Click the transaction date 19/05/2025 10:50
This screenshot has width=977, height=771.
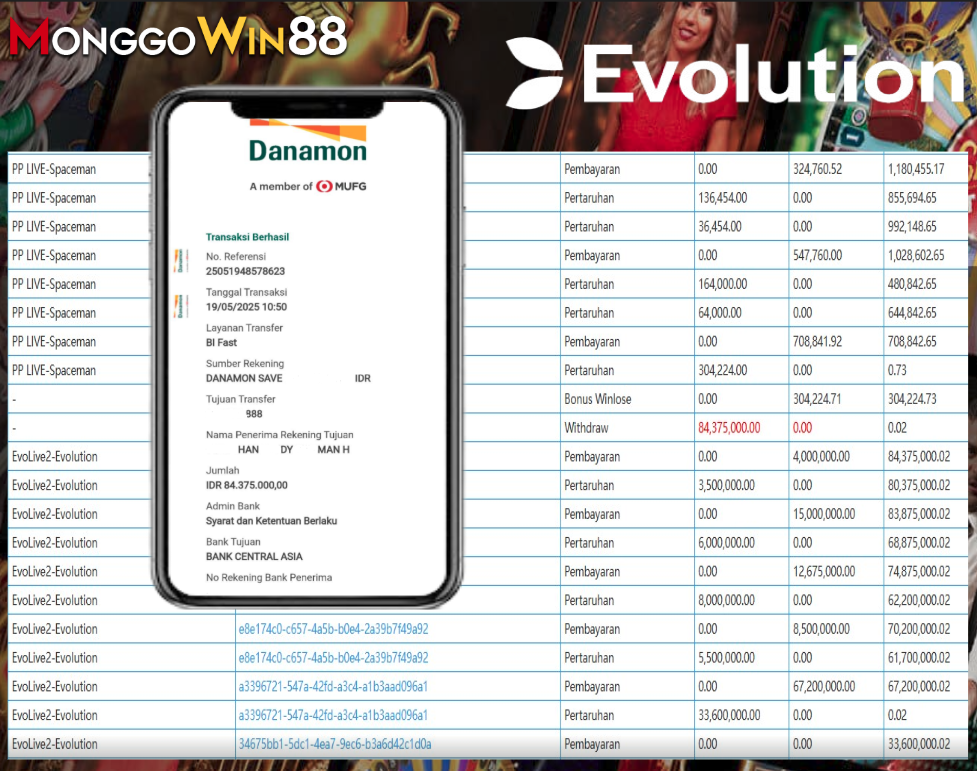pyautogui.click(x=246, y=307)
